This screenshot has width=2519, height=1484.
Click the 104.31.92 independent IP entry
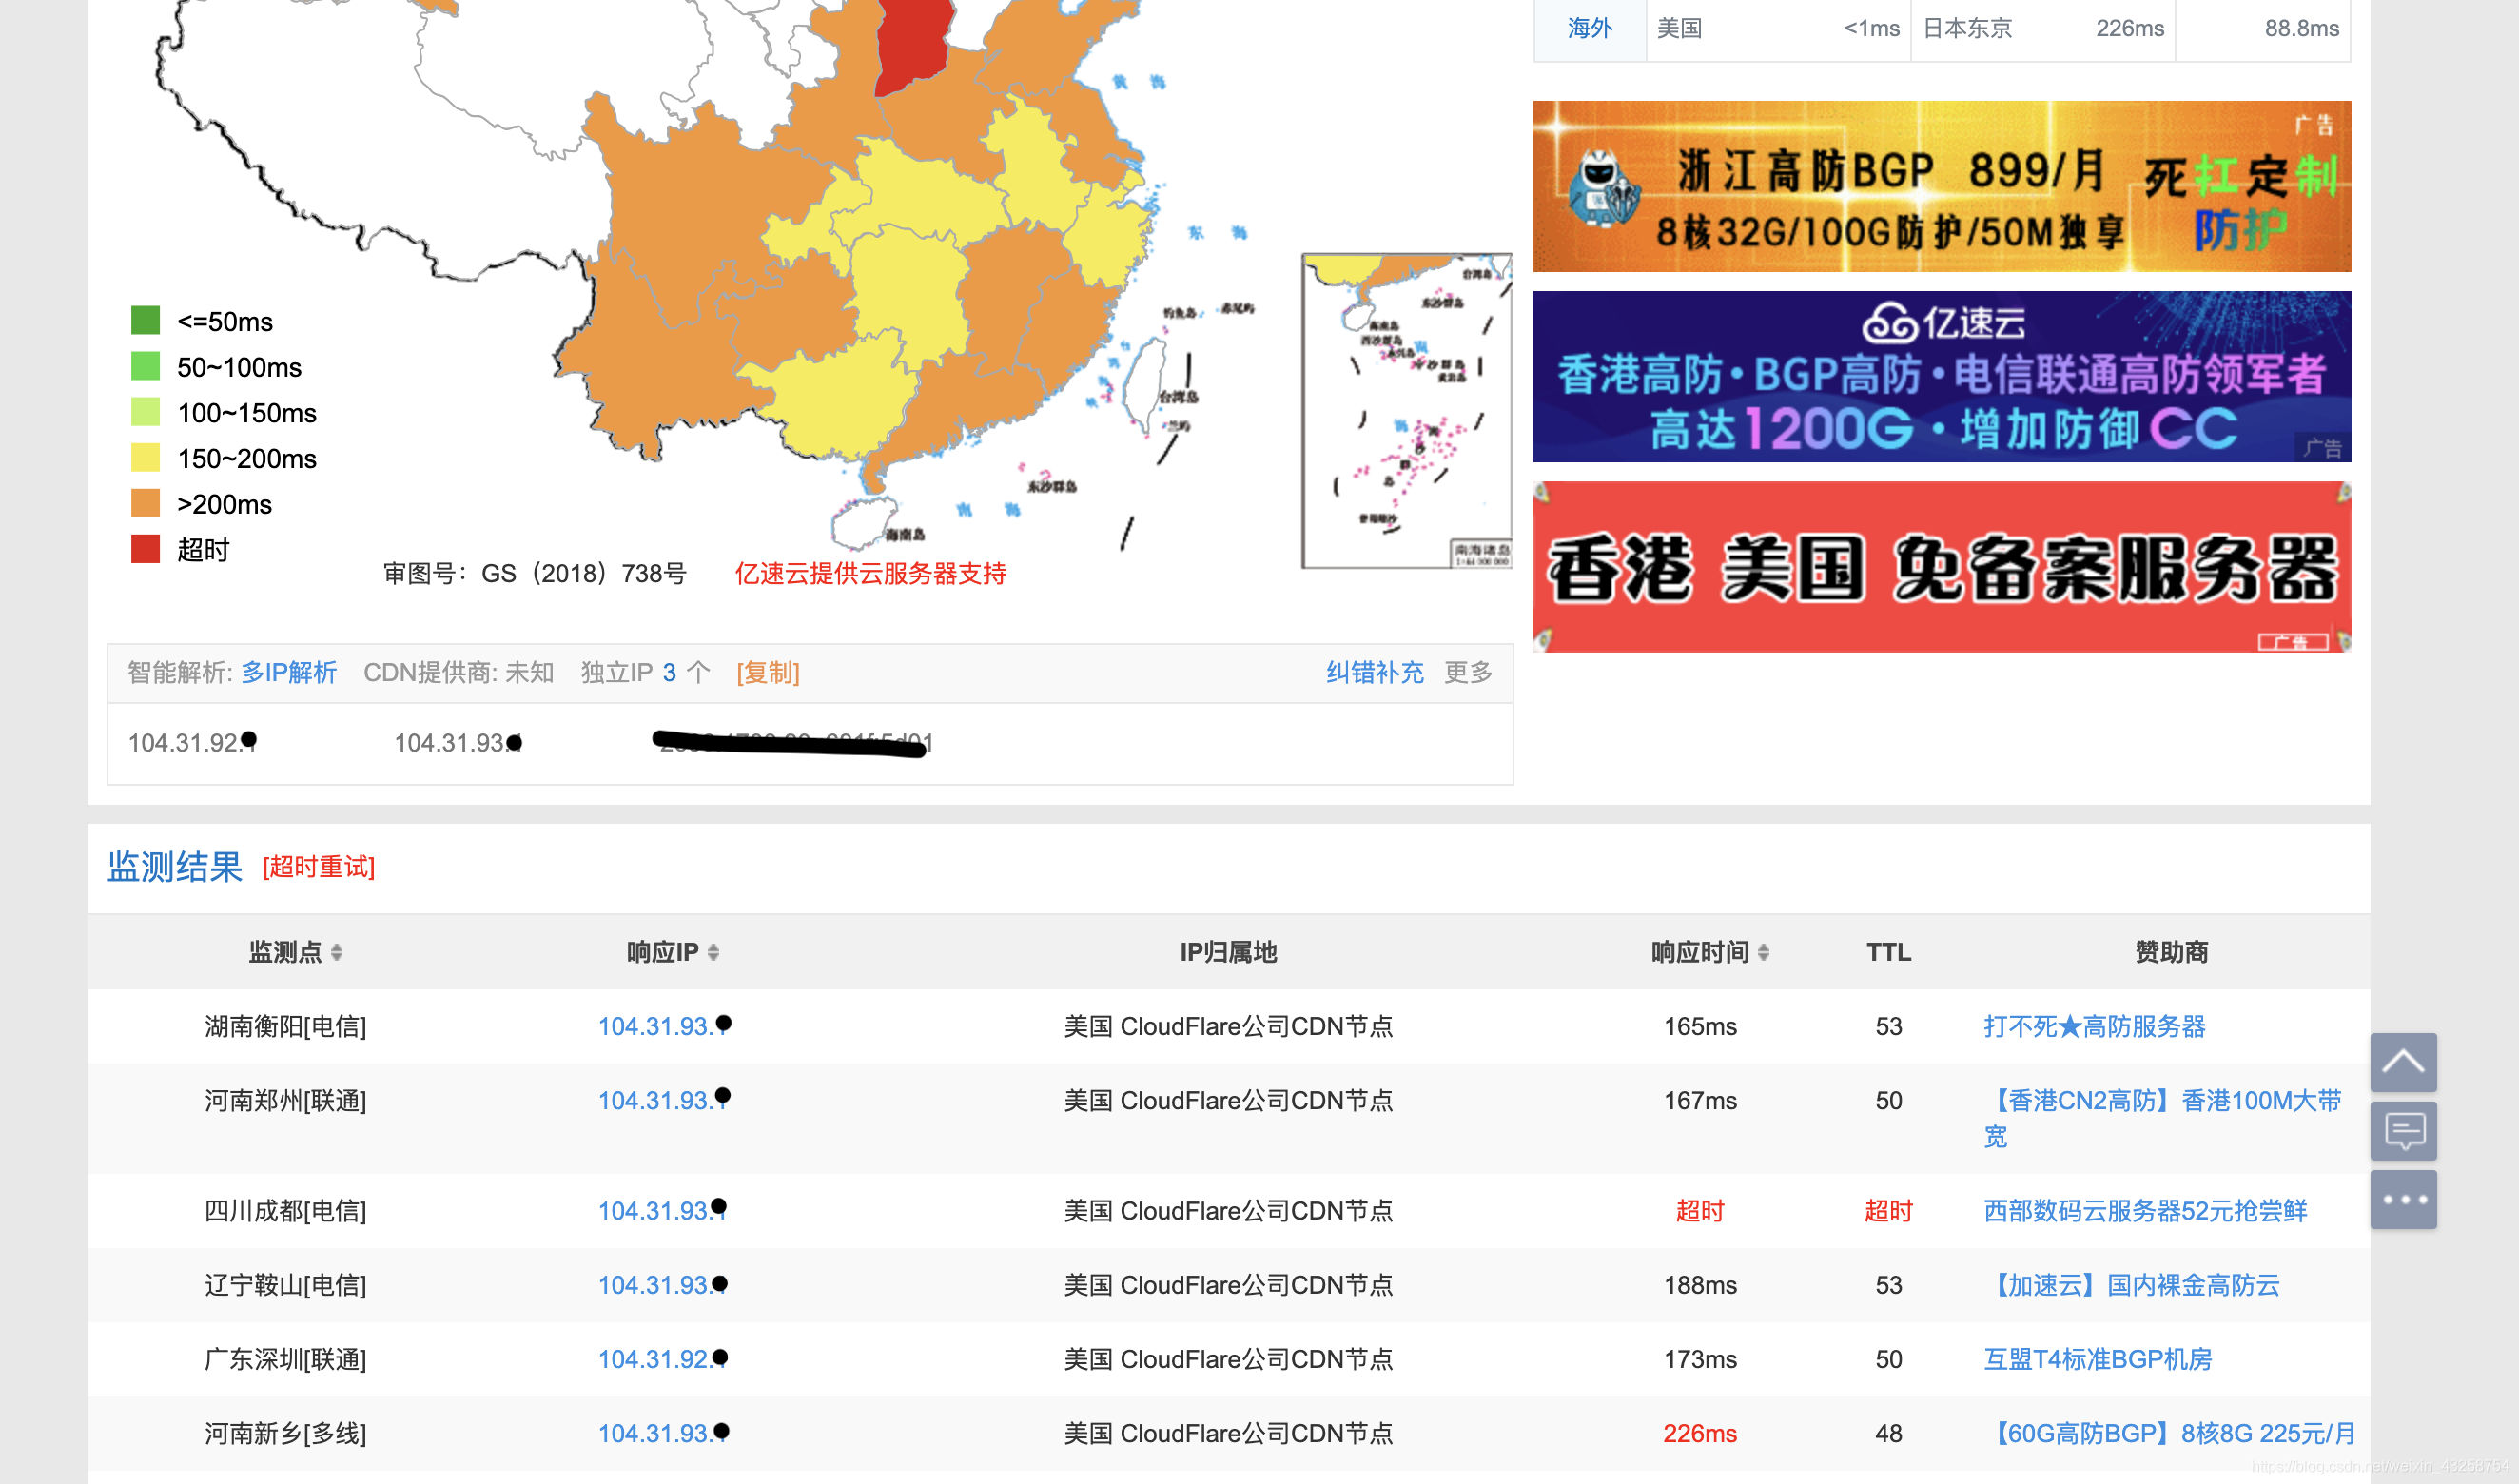[192, 742]
